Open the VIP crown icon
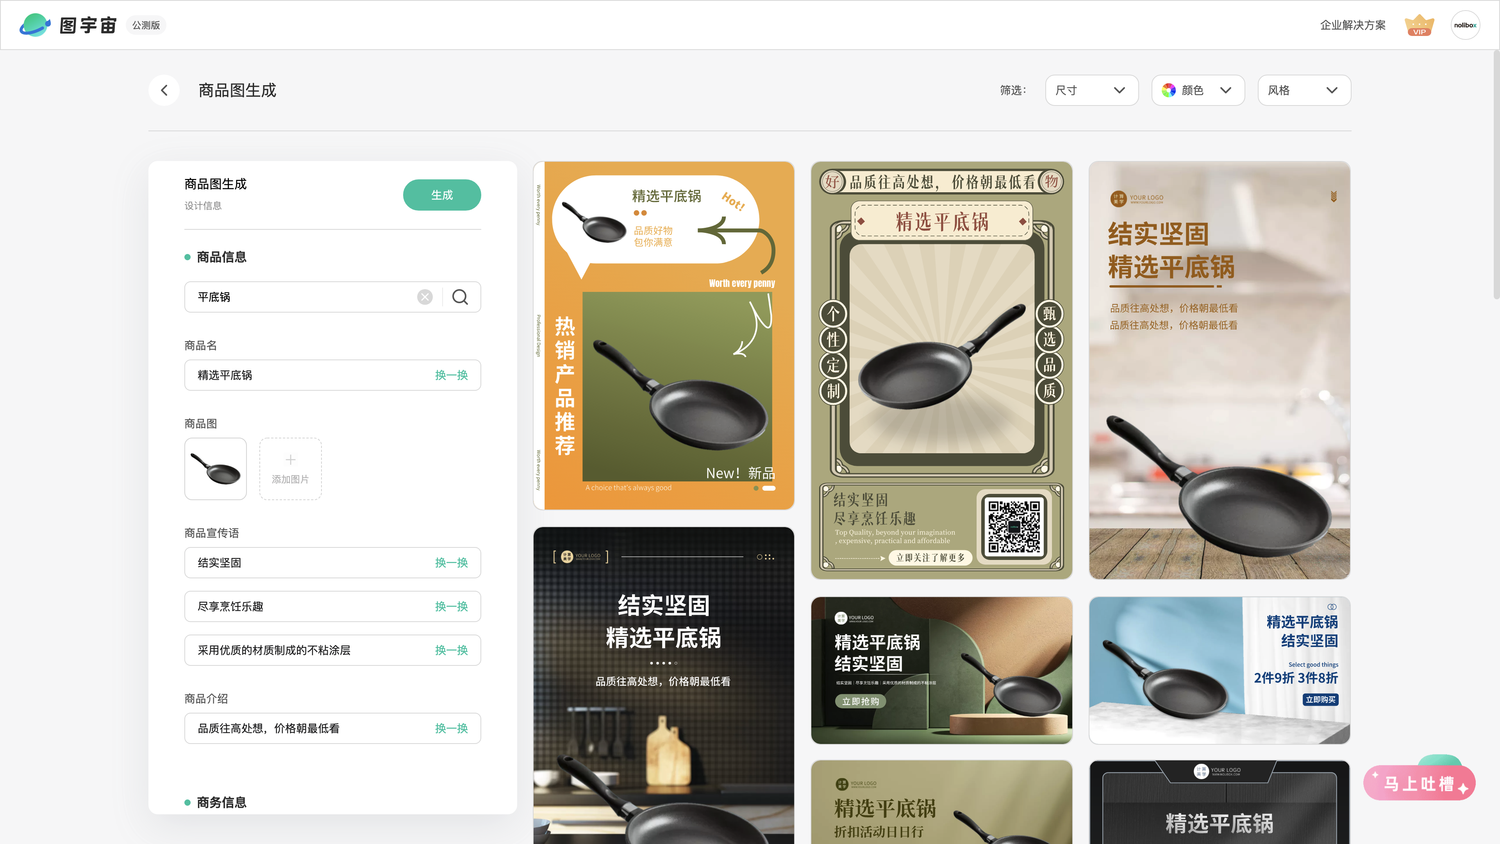Screen dimensions: 1500x844 click(x=1419, y=25)
